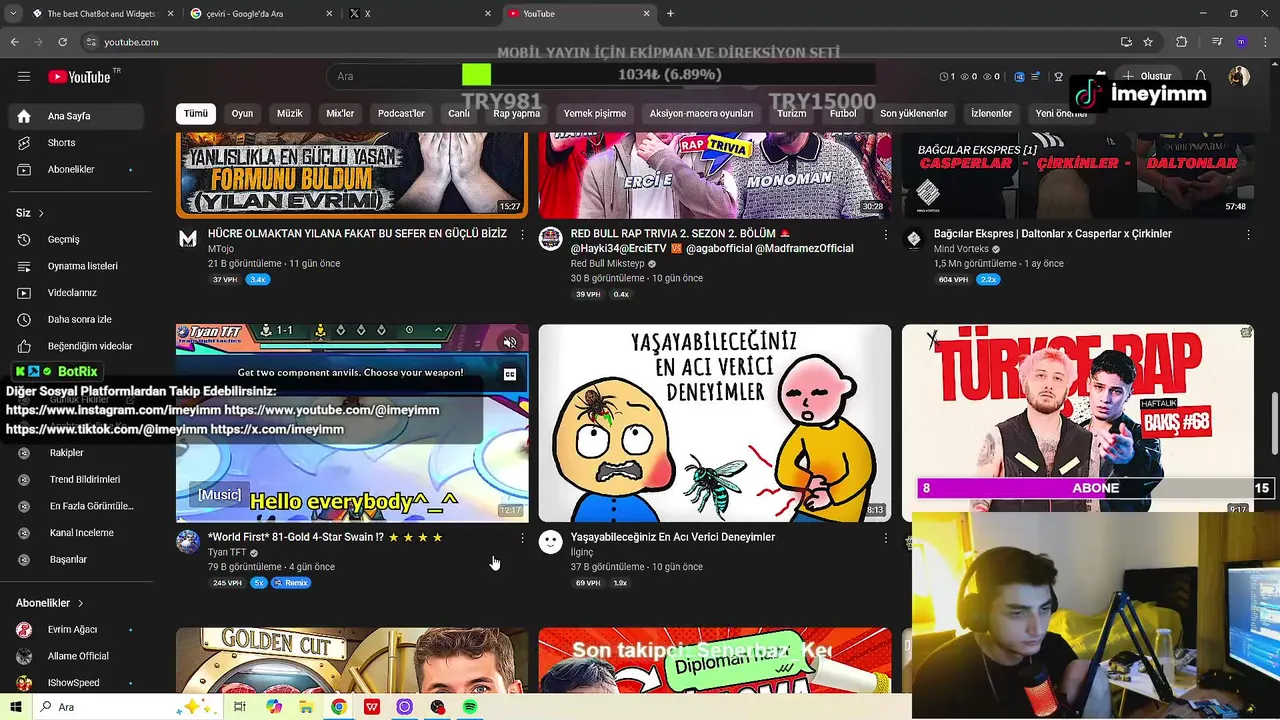Open Shorts from the sidebar

click(x=76, y=143)
